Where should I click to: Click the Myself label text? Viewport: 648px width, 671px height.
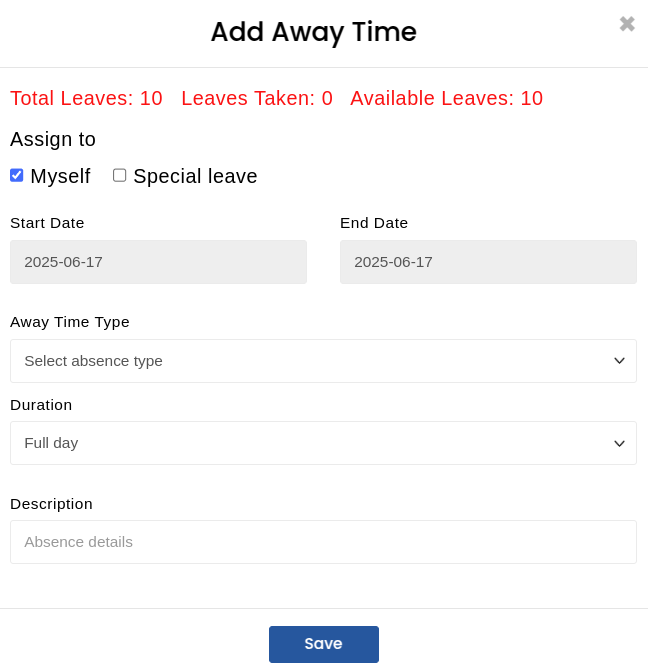[60, 176]
